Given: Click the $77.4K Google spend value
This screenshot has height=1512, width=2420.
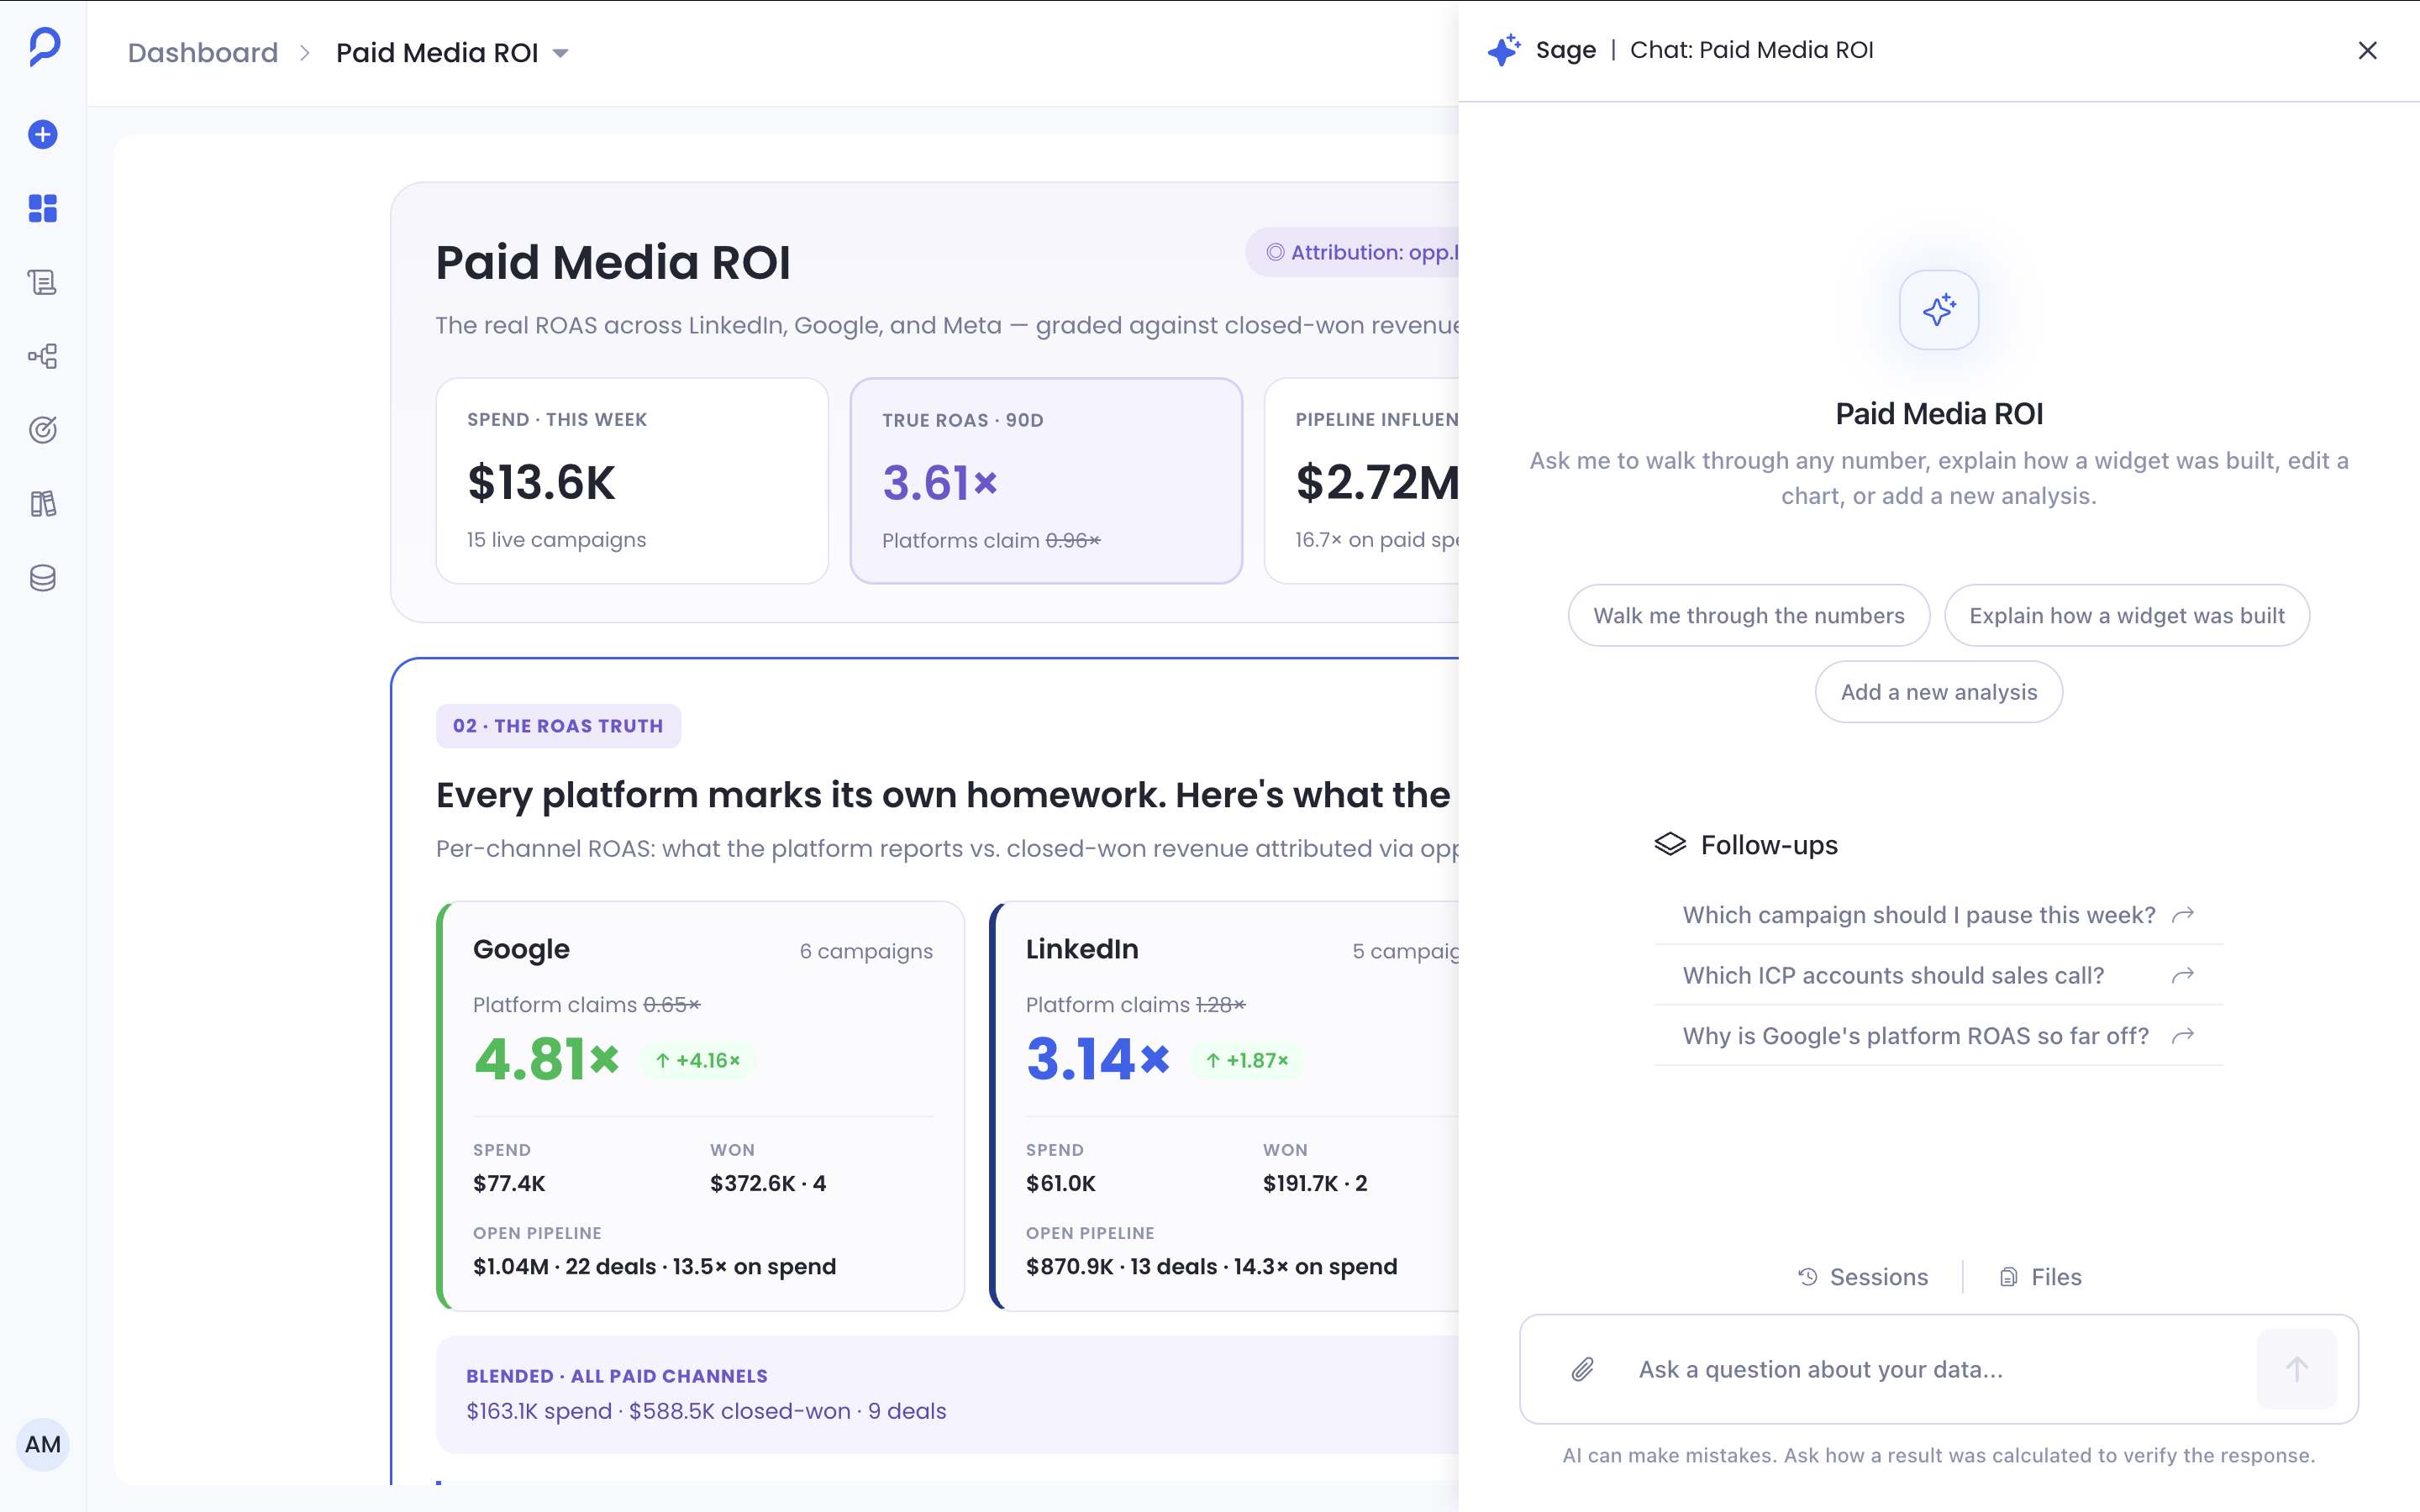Looking at the screenshot, I should (509, 1183).
